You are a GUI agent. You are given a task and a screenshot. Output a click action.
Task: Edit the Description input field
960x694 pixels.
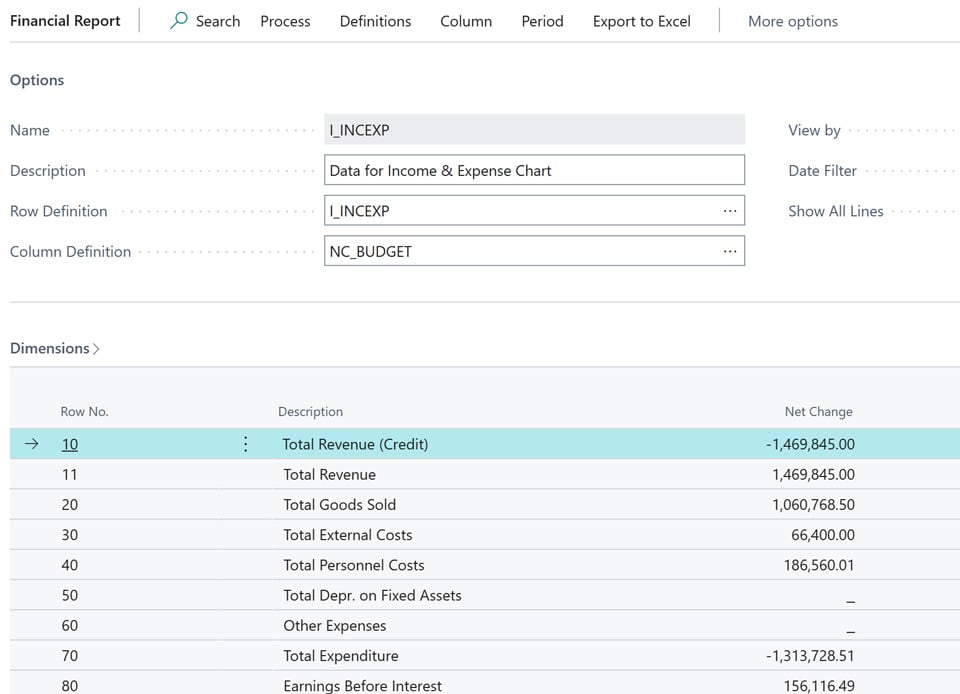(x=534, y=170)
